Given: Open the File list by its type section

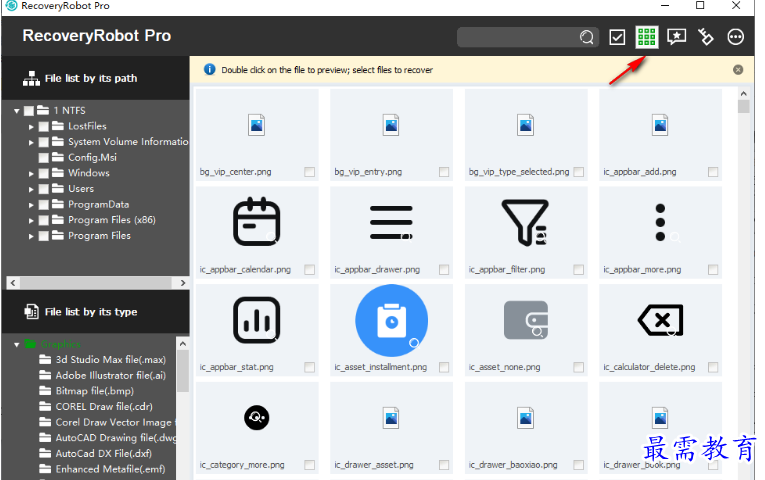Looking at the screenshot, I should click(x=96, y=312).
